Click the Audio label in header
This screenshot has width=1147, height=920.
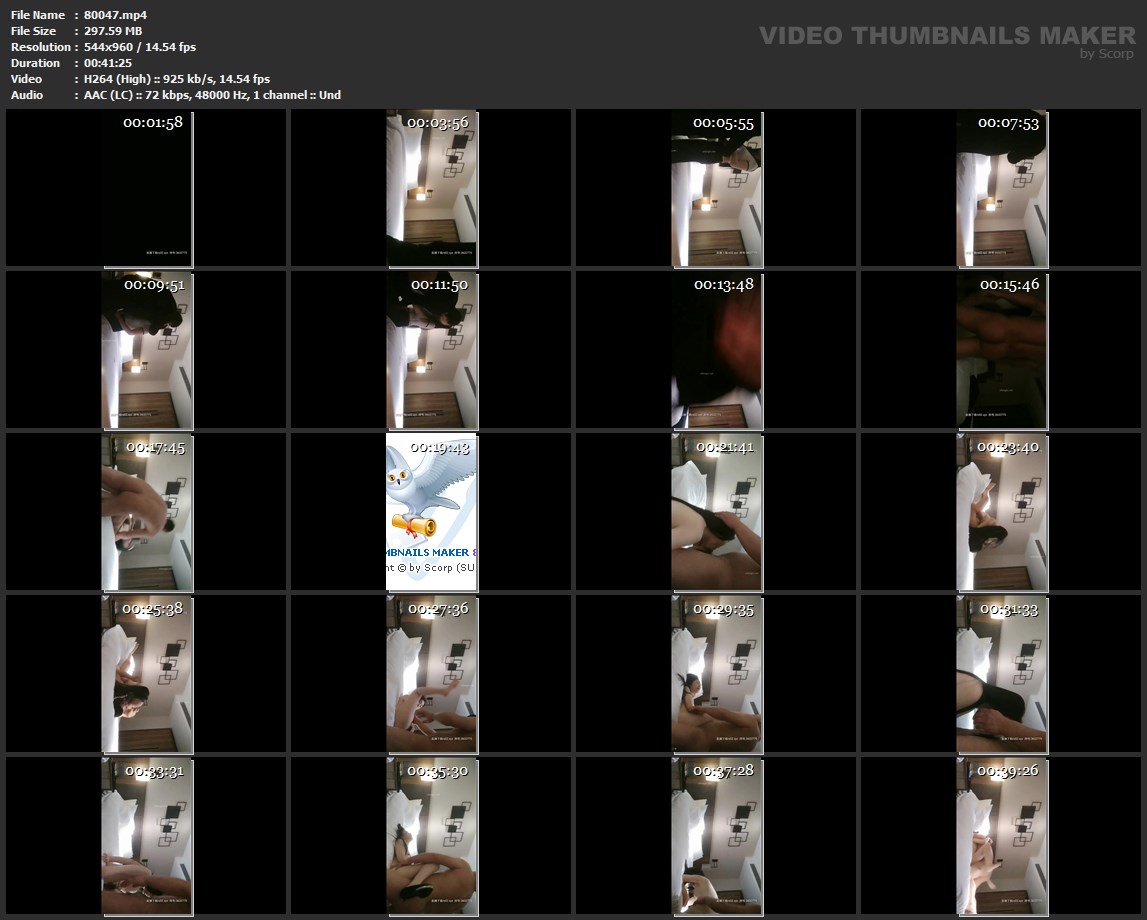tap(26, 95)
